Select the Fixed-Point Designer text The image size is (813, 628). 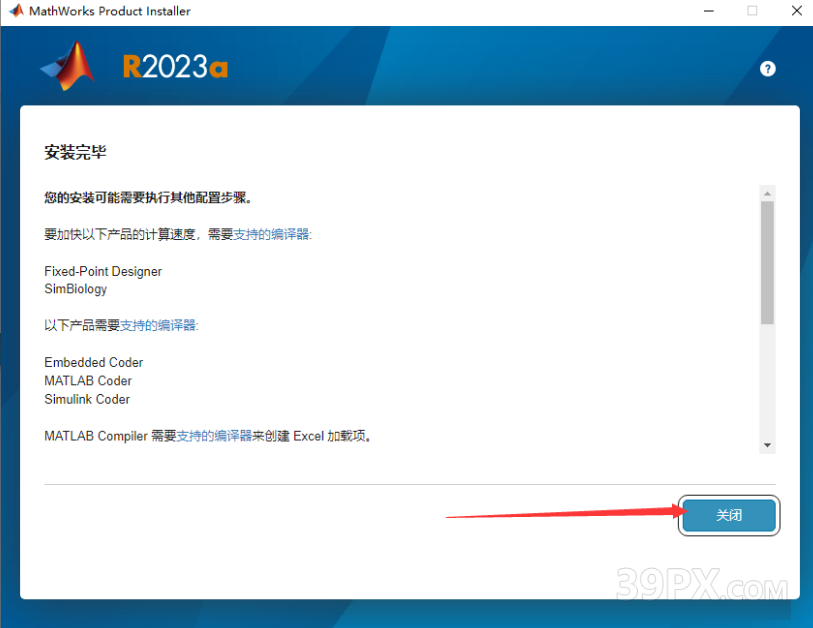point(103,271)
